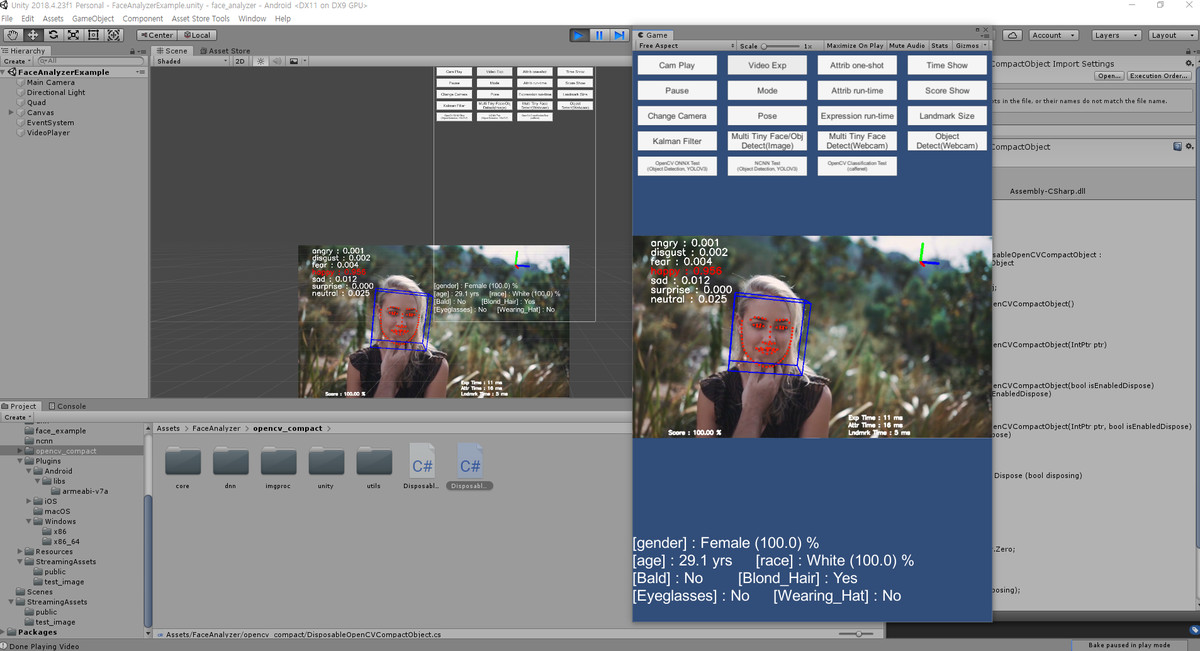Toggle Scene lighting sun icon
The width and height of the screenshot is (1200, 651).
[x=260, y=61]
